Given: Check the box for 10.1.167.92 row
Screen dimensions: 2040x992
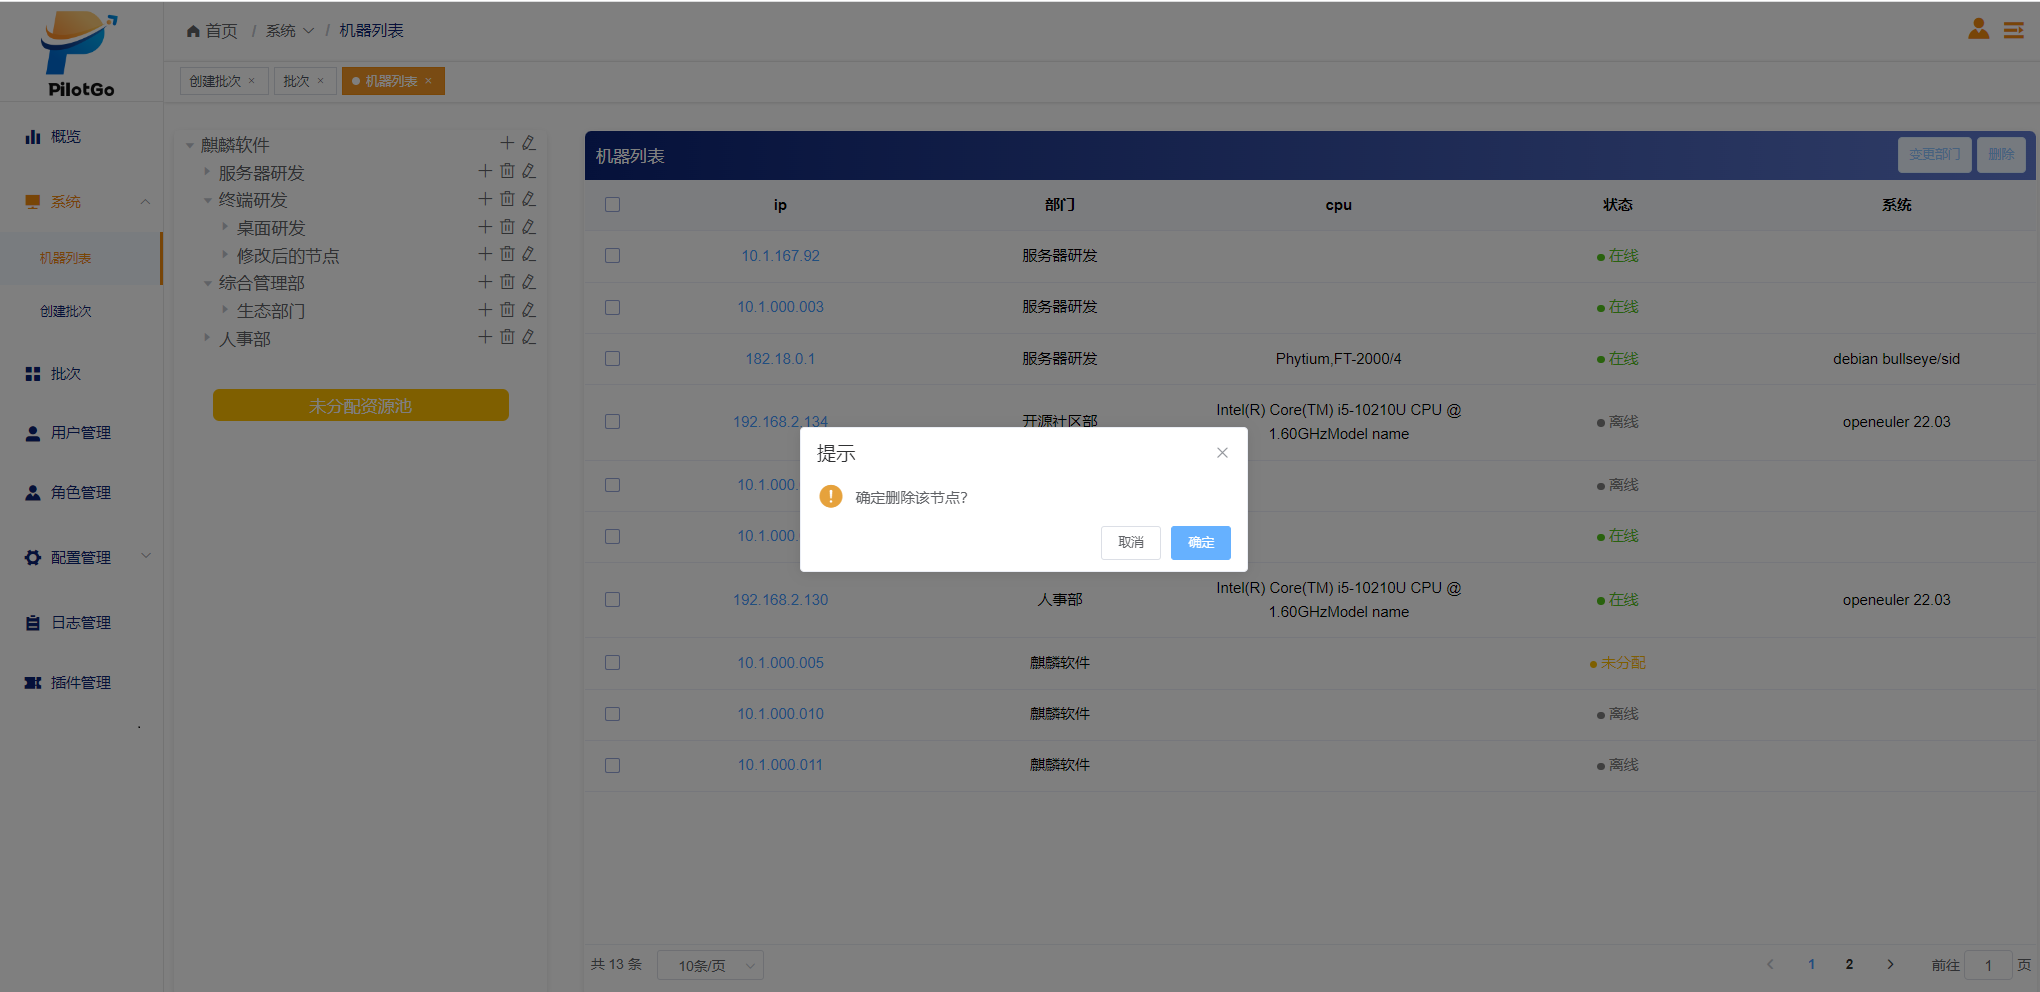Looking at the screenshot, I should click(x=613, y=256).
